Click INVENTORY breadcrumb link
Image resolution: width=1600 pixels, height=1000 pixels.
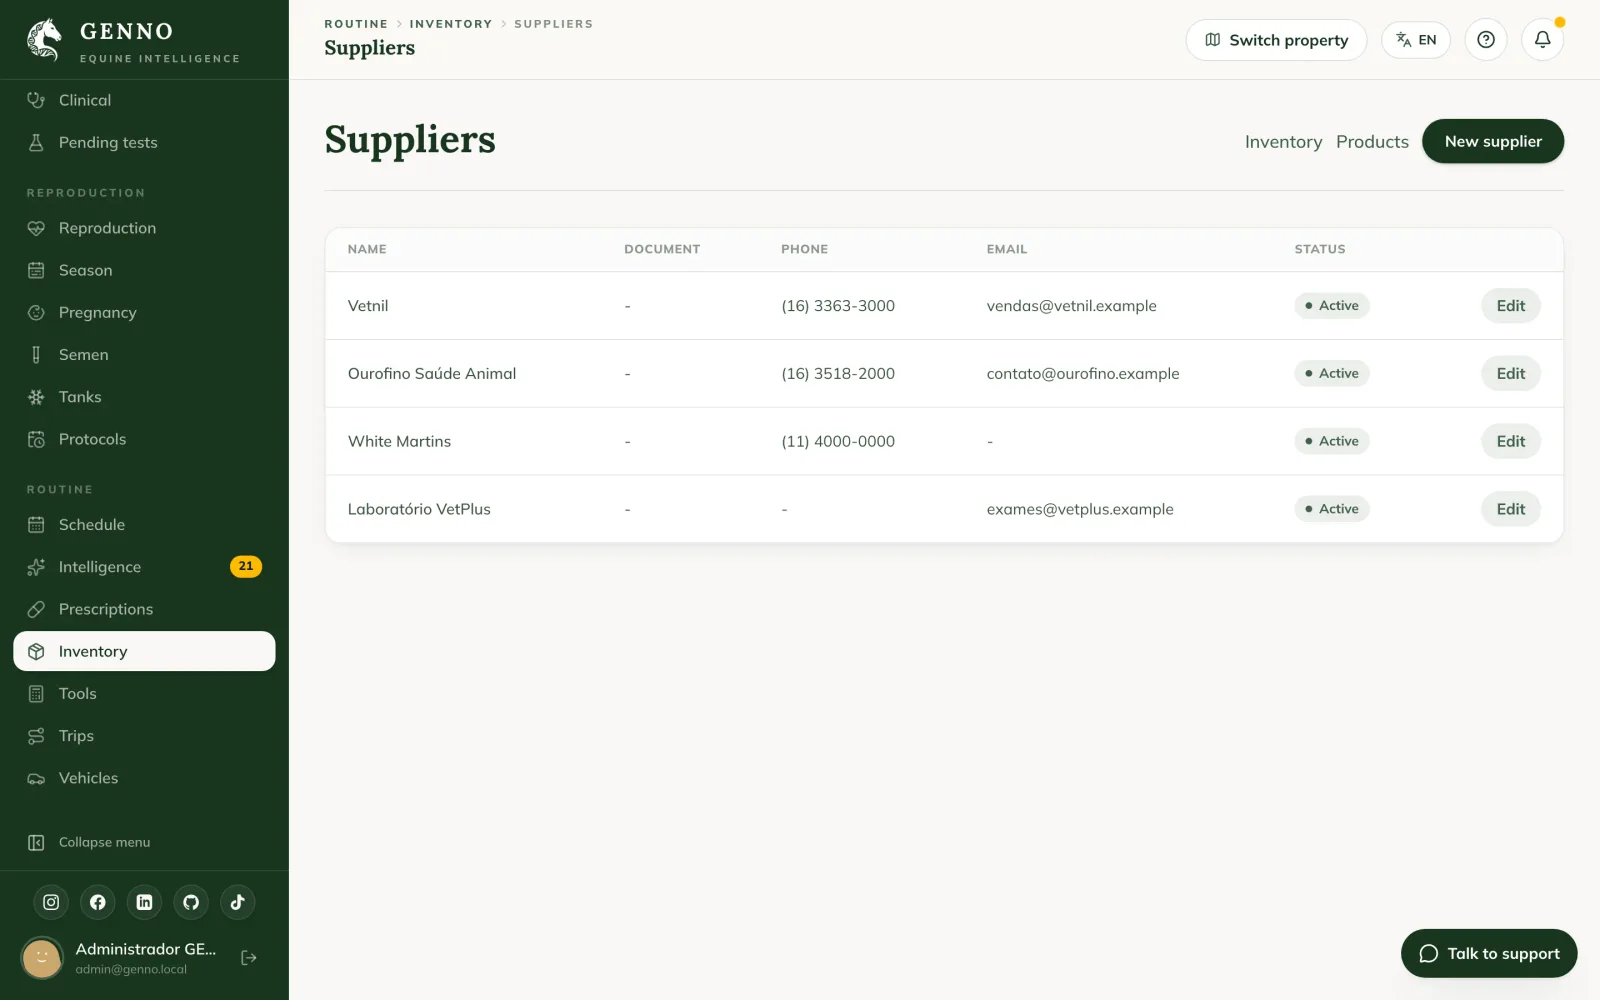coord(451,24)
